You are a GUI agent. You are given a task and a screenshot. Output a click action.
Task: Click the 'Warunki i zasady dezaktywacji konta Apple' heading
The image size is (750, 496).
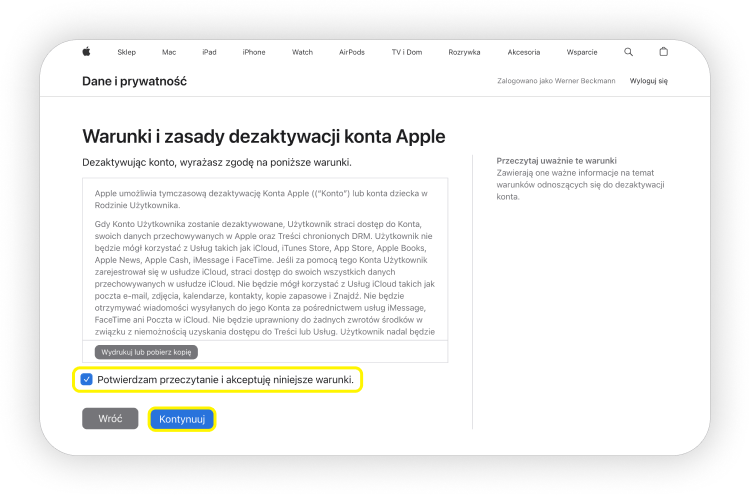click(x=264, y=136)
